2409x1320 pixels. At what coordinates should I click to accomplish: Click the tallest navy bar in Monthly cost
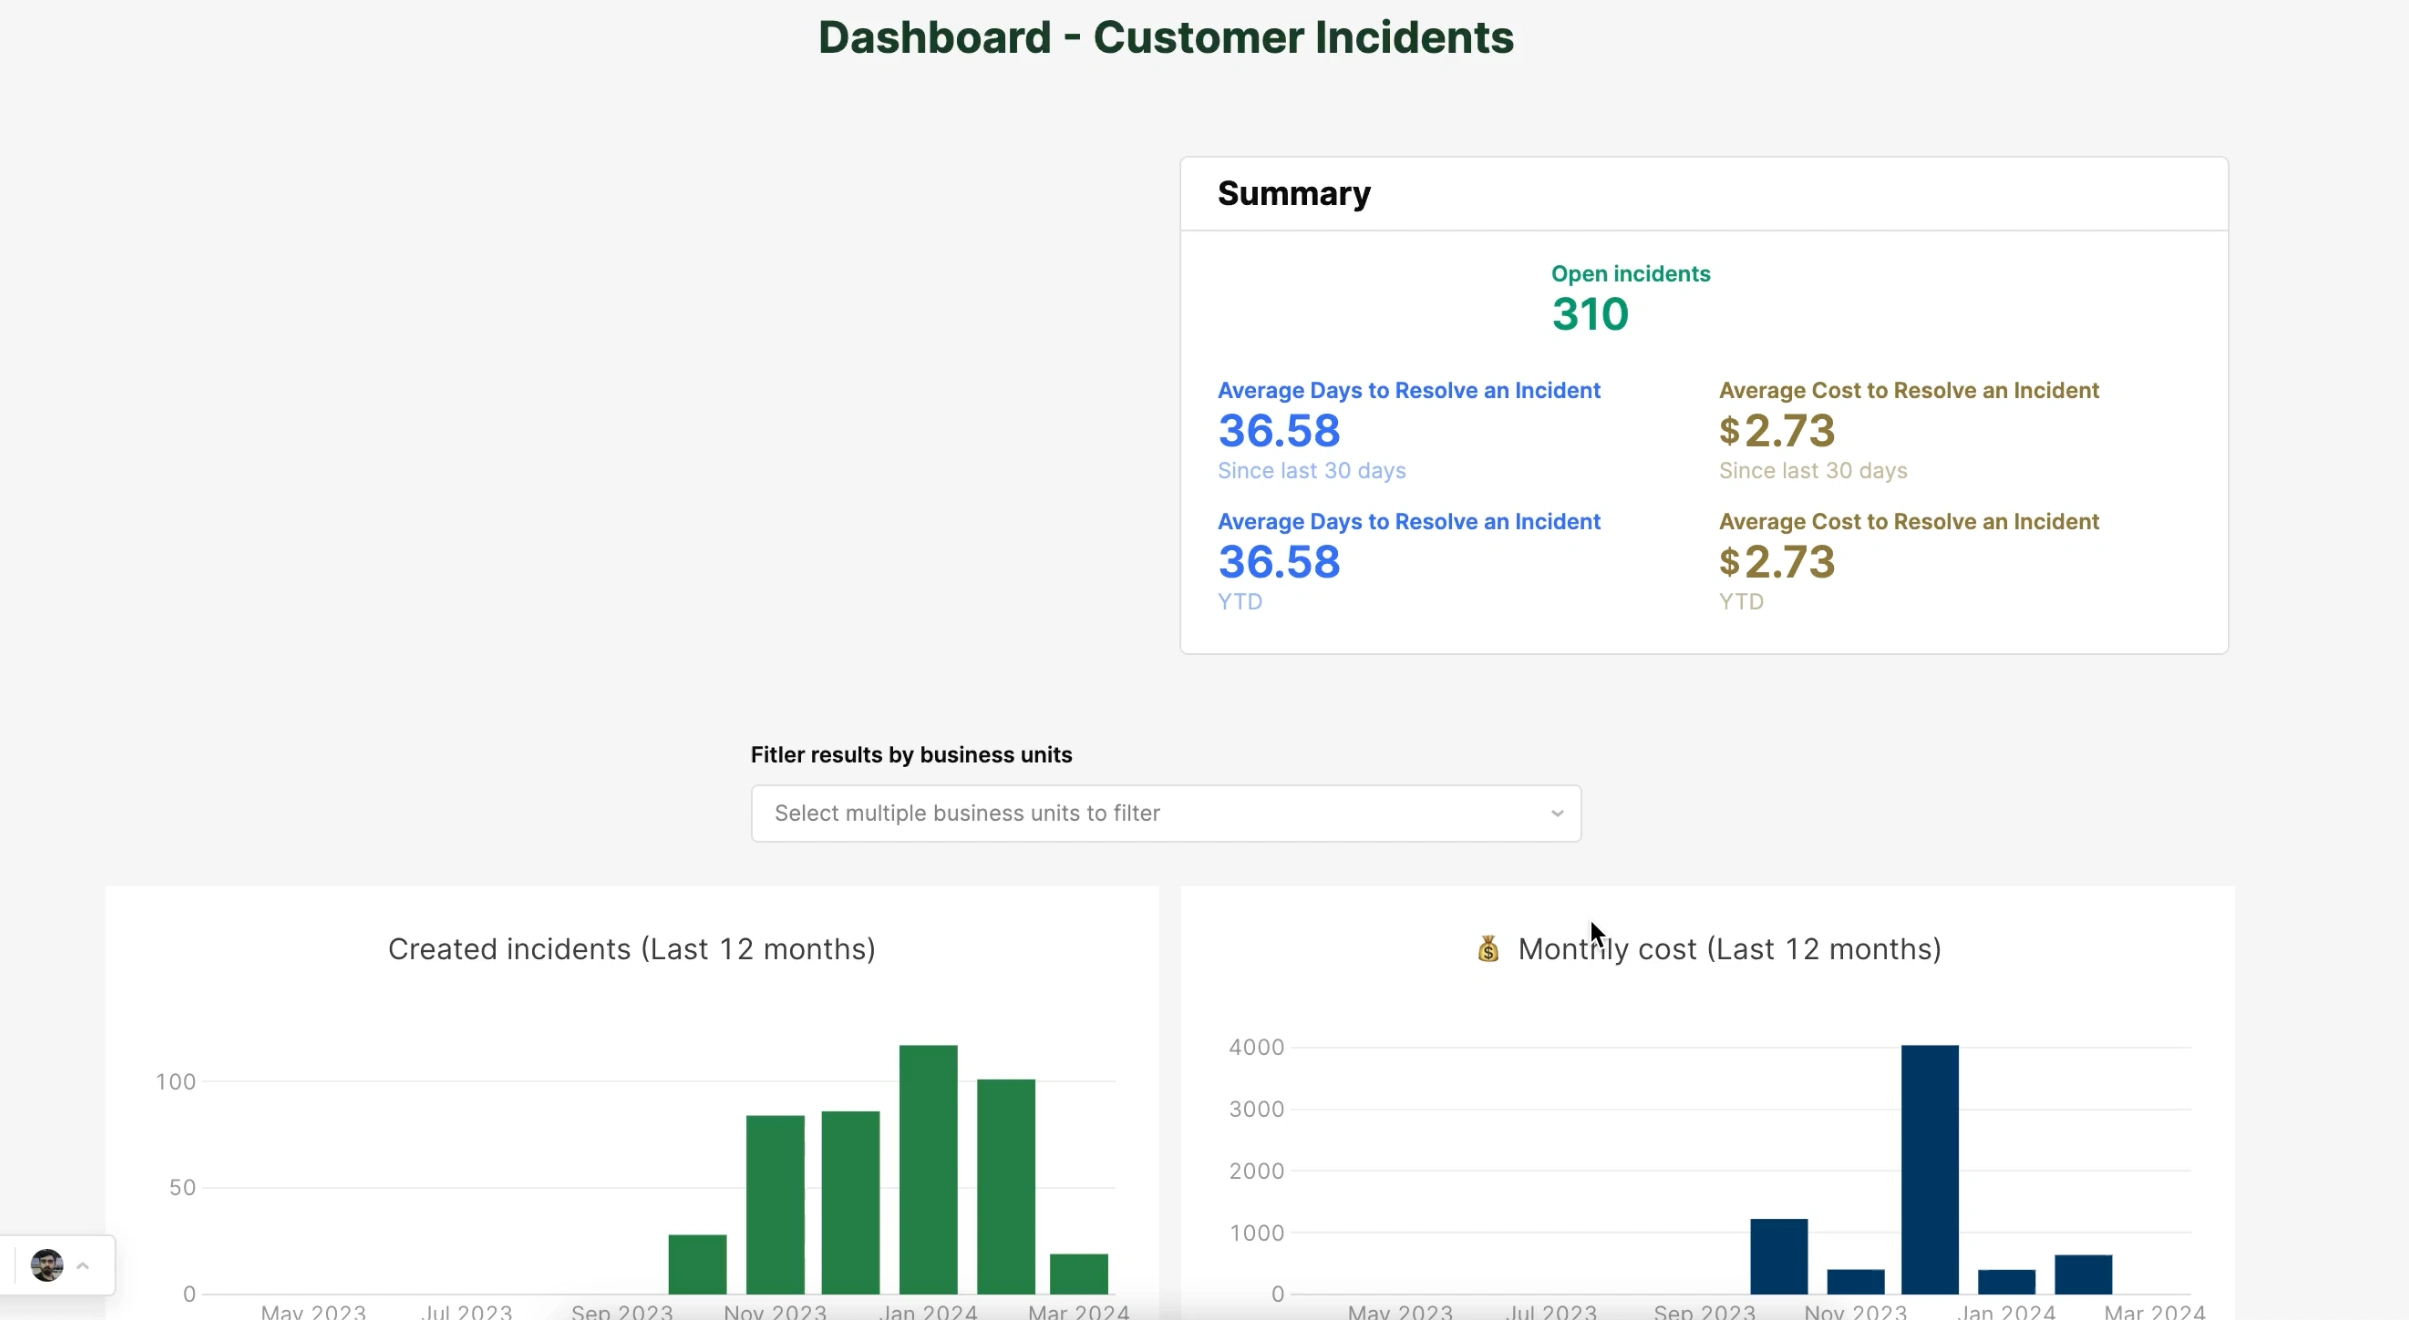(1929, 1168)
